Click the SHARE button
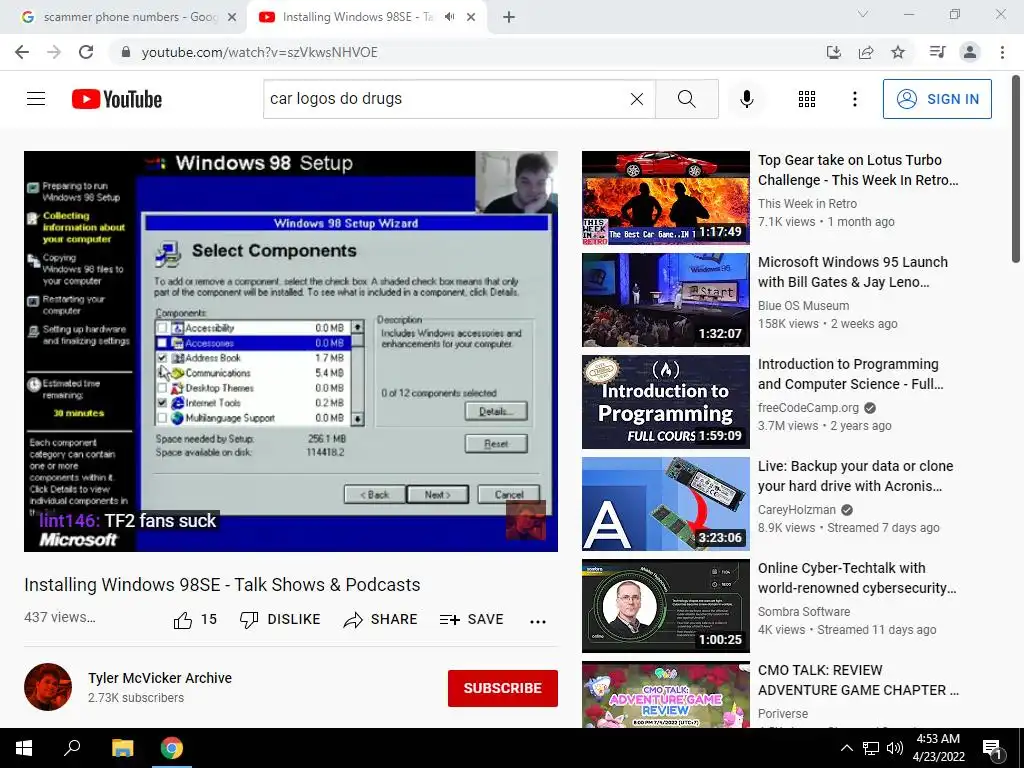1024x768 pixels. tap(380, 619)
